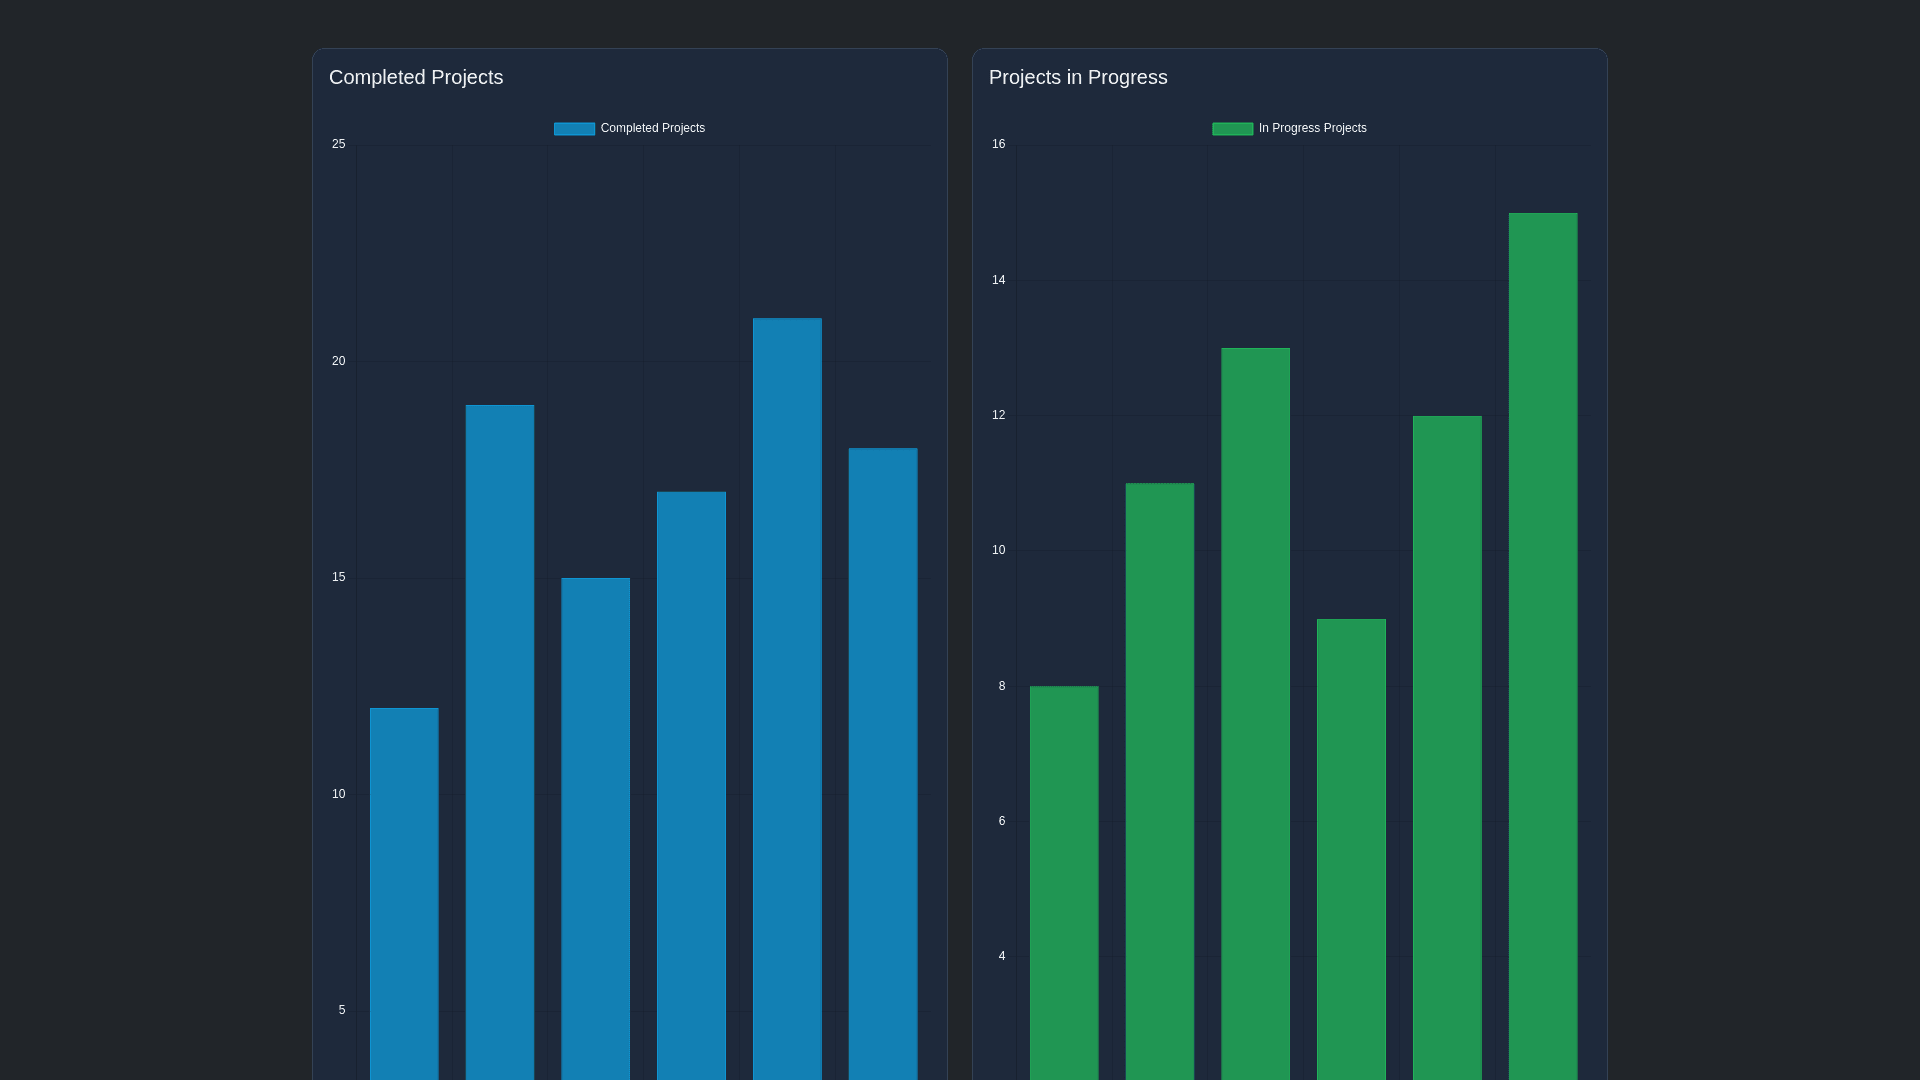Click the 16 y-axis label on Progress chart
The image size is (1920, 1080).
pyautogui.click(x=998, y=144)
